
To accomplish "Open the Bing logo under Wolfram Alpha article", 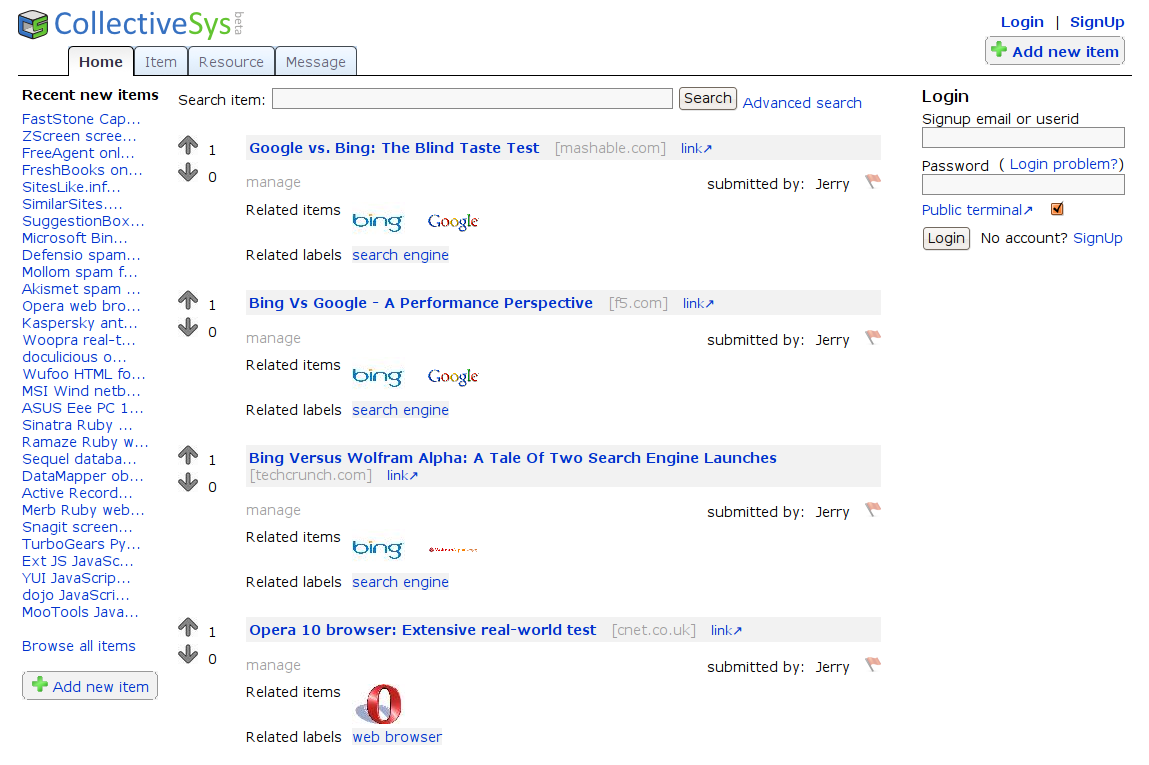I will pos(377,548).
